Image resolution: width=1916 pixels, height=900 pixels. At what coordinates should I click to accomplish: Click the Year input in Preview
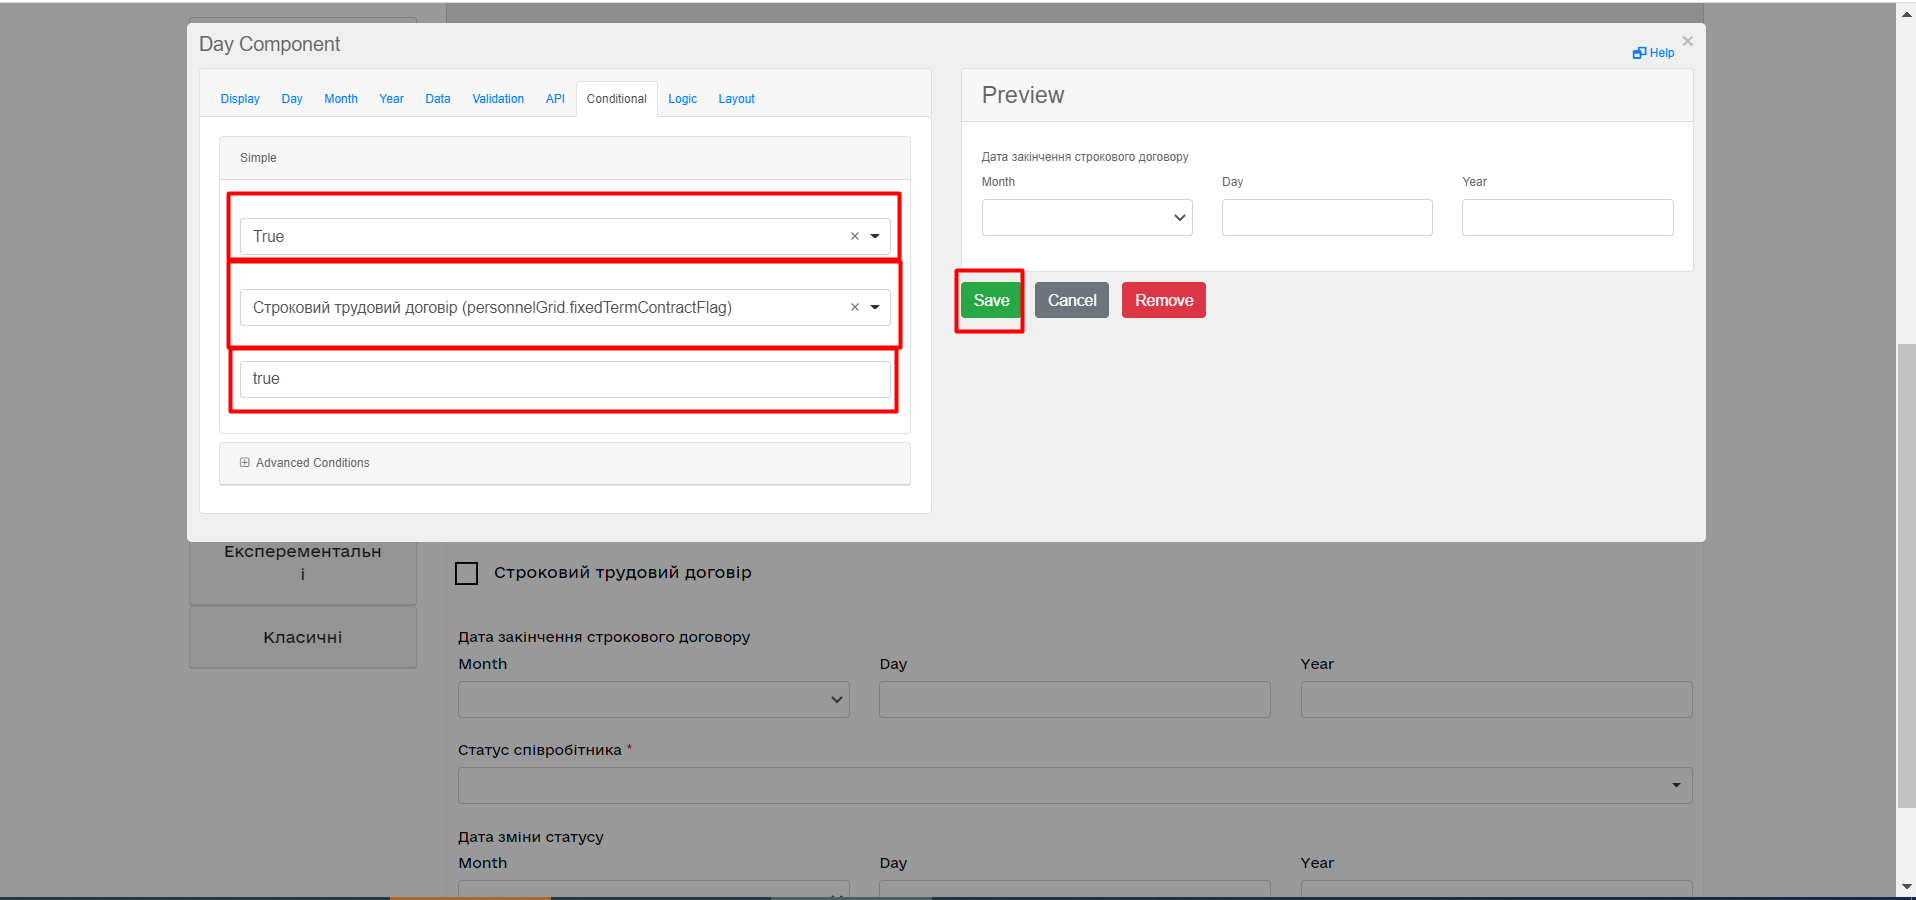pyautogui.click(x=1566, y=218)
